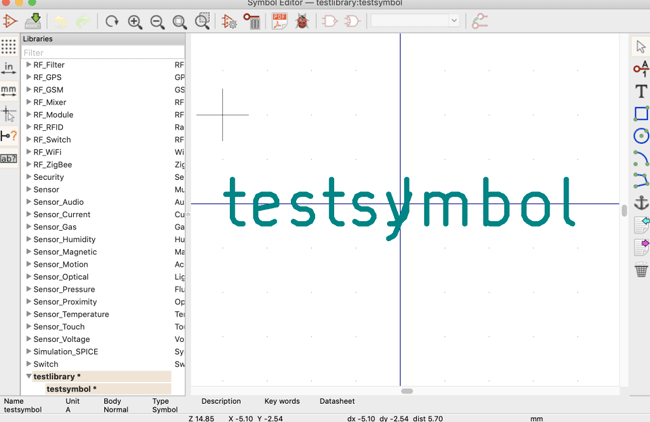The height and width of the screenshot is (422, 650).
Task: Collapse the testlibrary tree node
Action: [x=29, y=376]
